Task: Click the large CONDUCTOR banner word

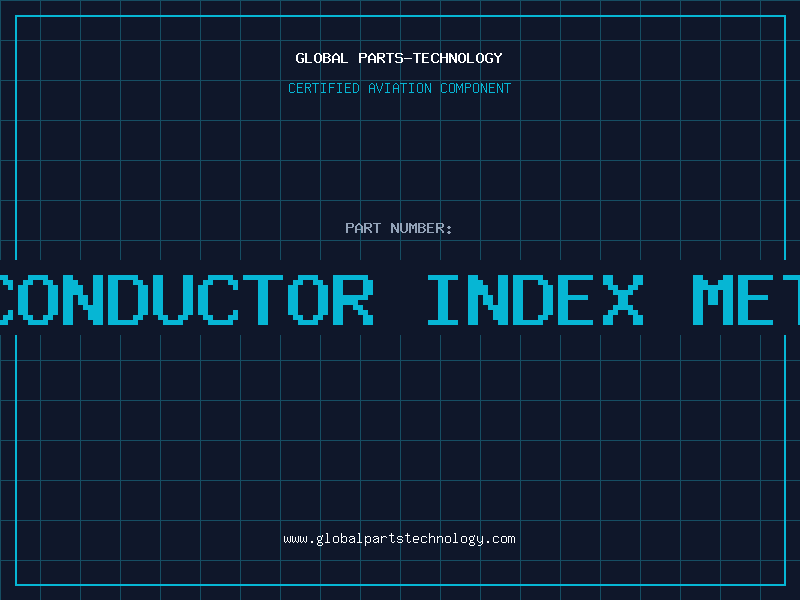Action: tap(187, 300)
